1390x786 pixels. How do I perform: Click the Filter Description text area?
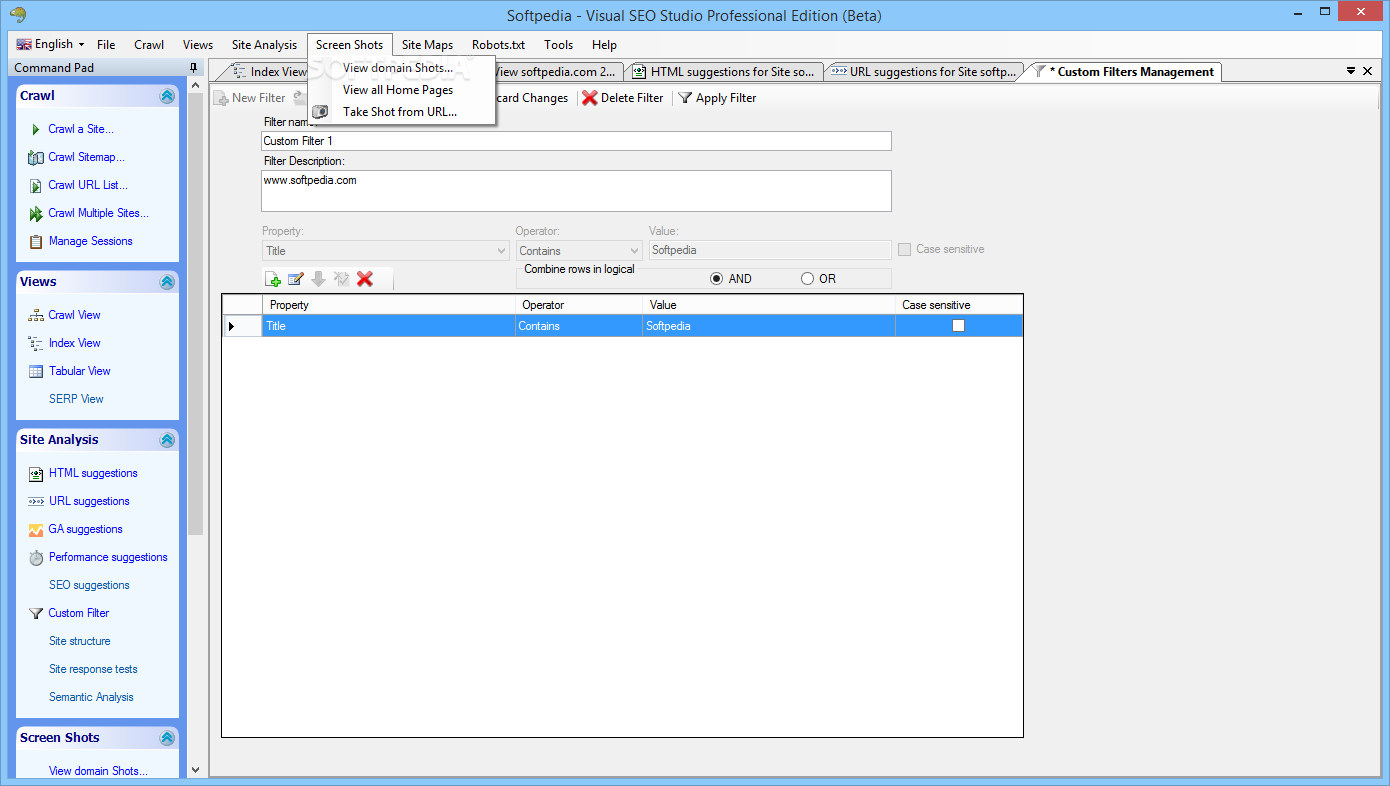click(x=576, y=191)
